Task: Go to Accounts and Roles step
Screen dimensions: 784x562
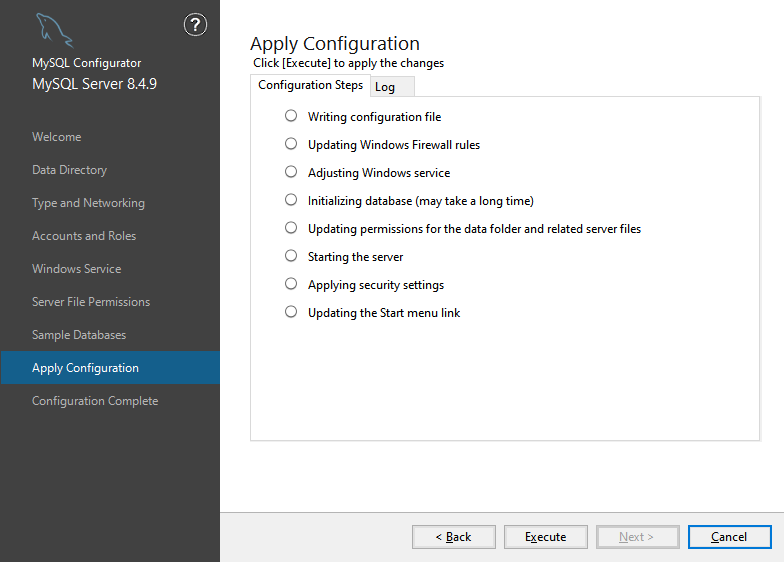Action: coord(84,236)
